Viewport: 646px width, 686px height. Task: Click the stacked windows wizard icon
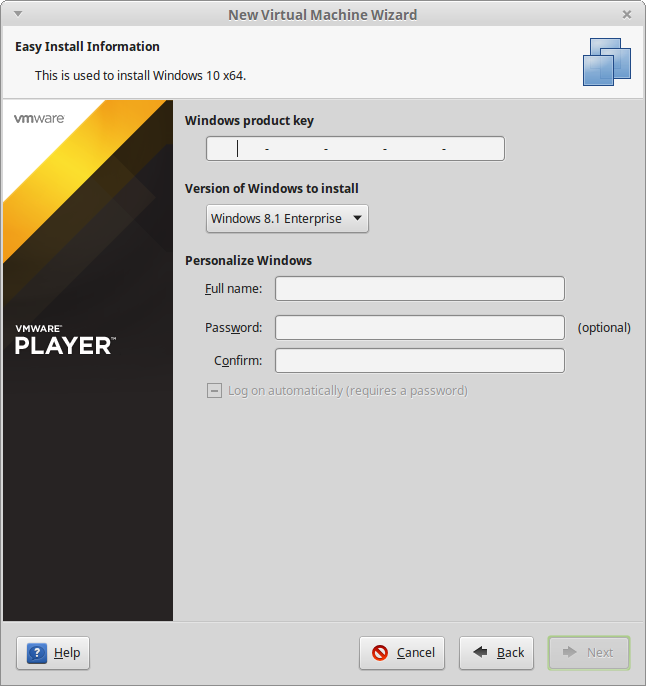(x=607, y=62)
